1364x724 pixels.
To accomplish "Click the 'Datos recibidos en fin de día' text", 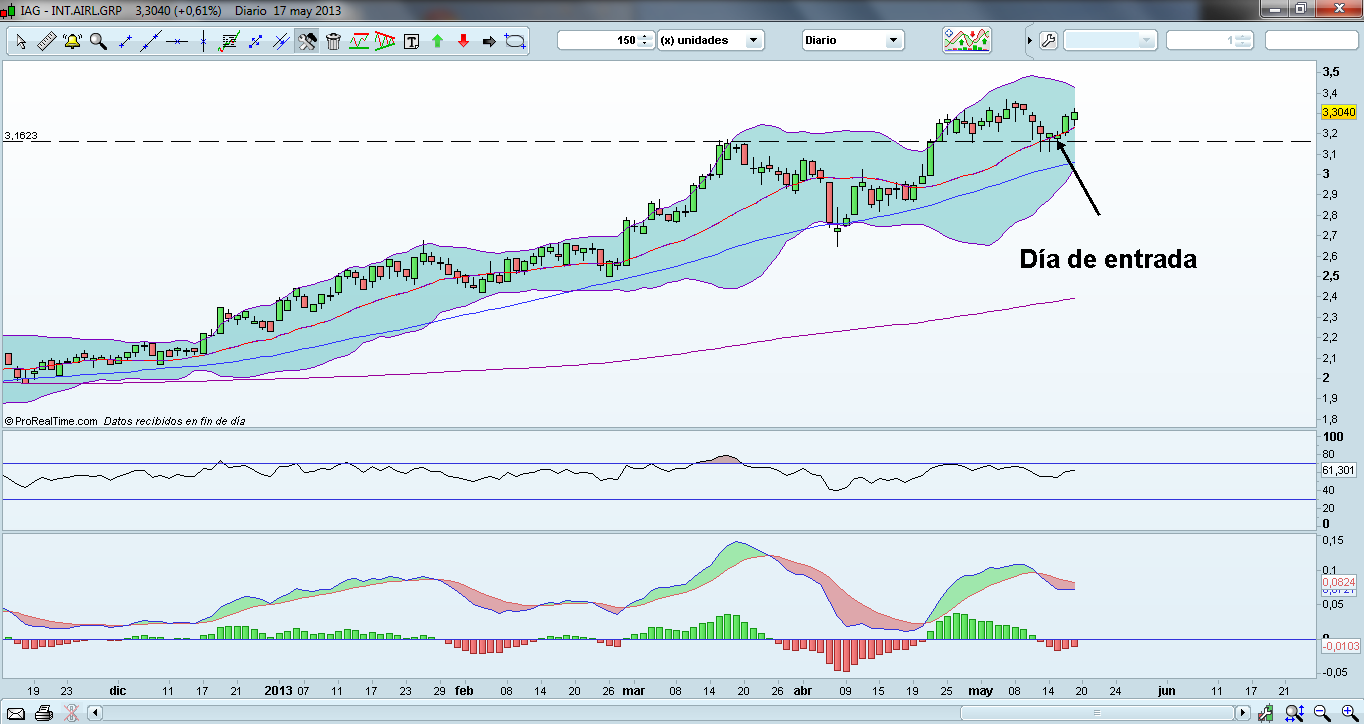I will pyautogui.click(x=174, y=421).
